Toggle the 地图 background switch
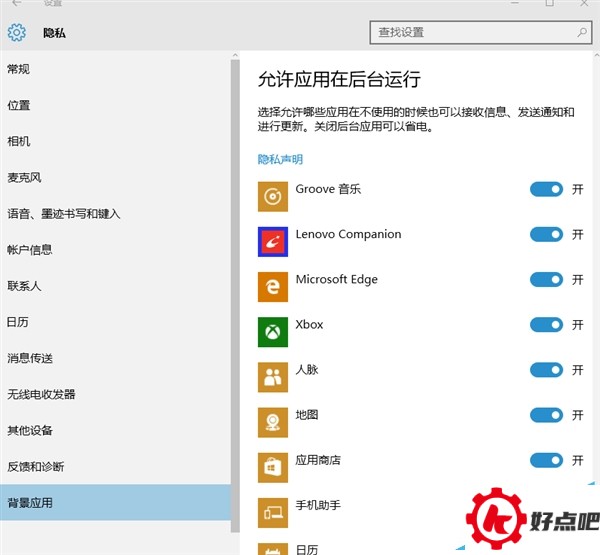 [546, 415]
